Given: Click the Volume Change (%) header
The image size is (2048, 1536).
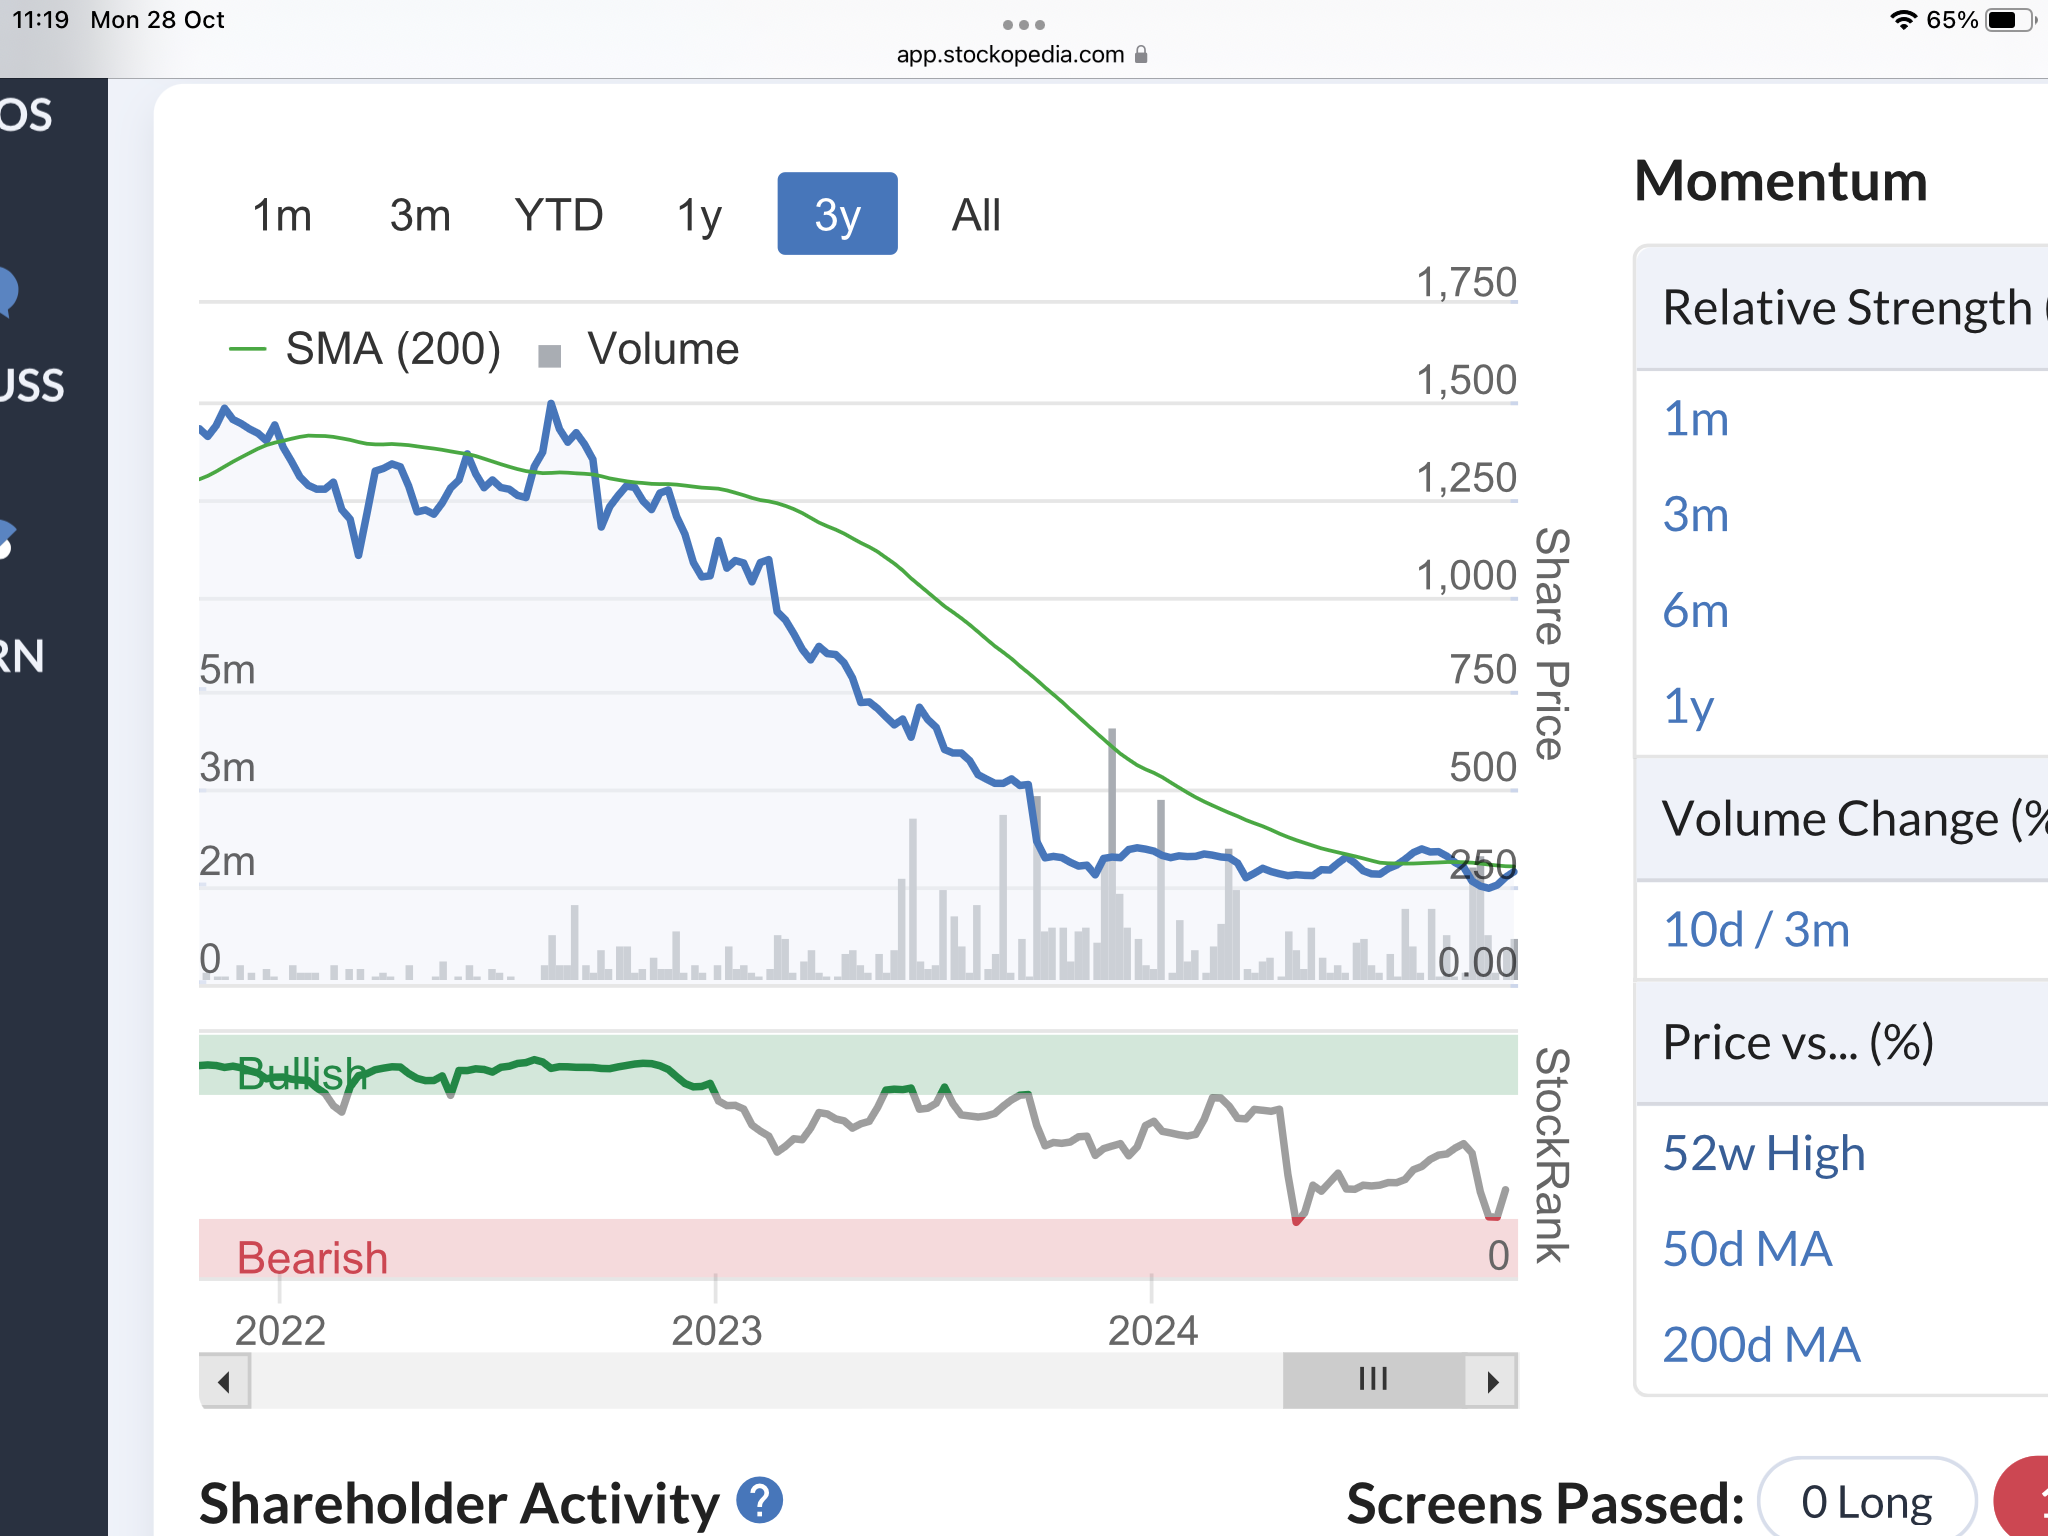Looking at the screenshot, I should pyautogui.click(x=1842, y=819).
